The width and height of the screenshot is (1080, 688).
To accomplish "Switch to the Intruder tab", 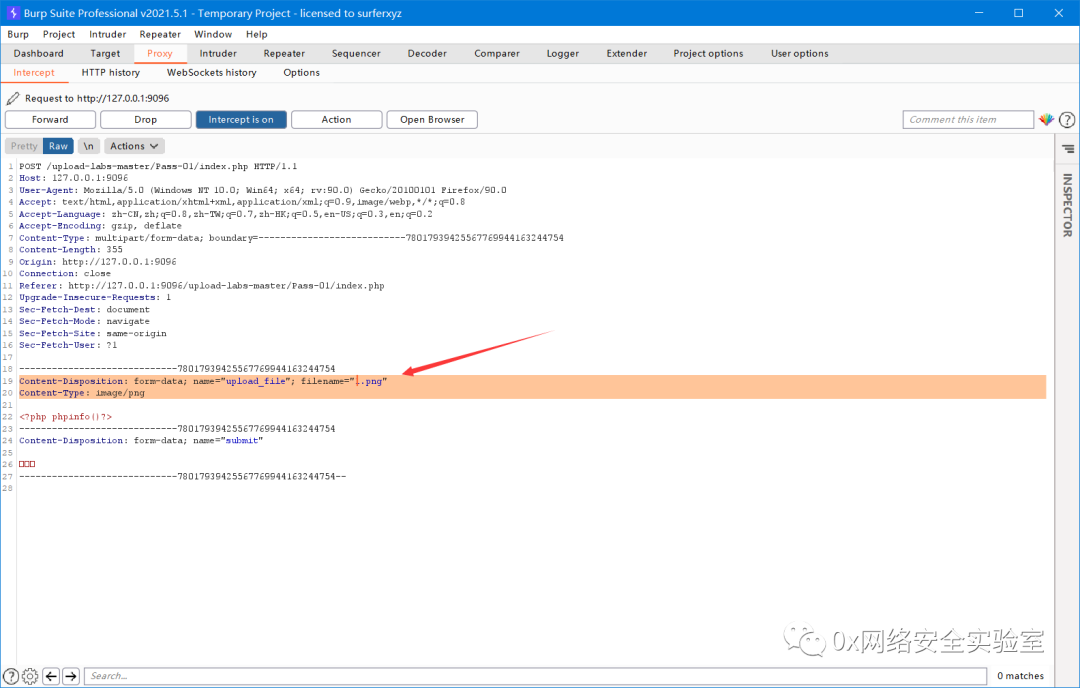I will (x=218, y=54).
